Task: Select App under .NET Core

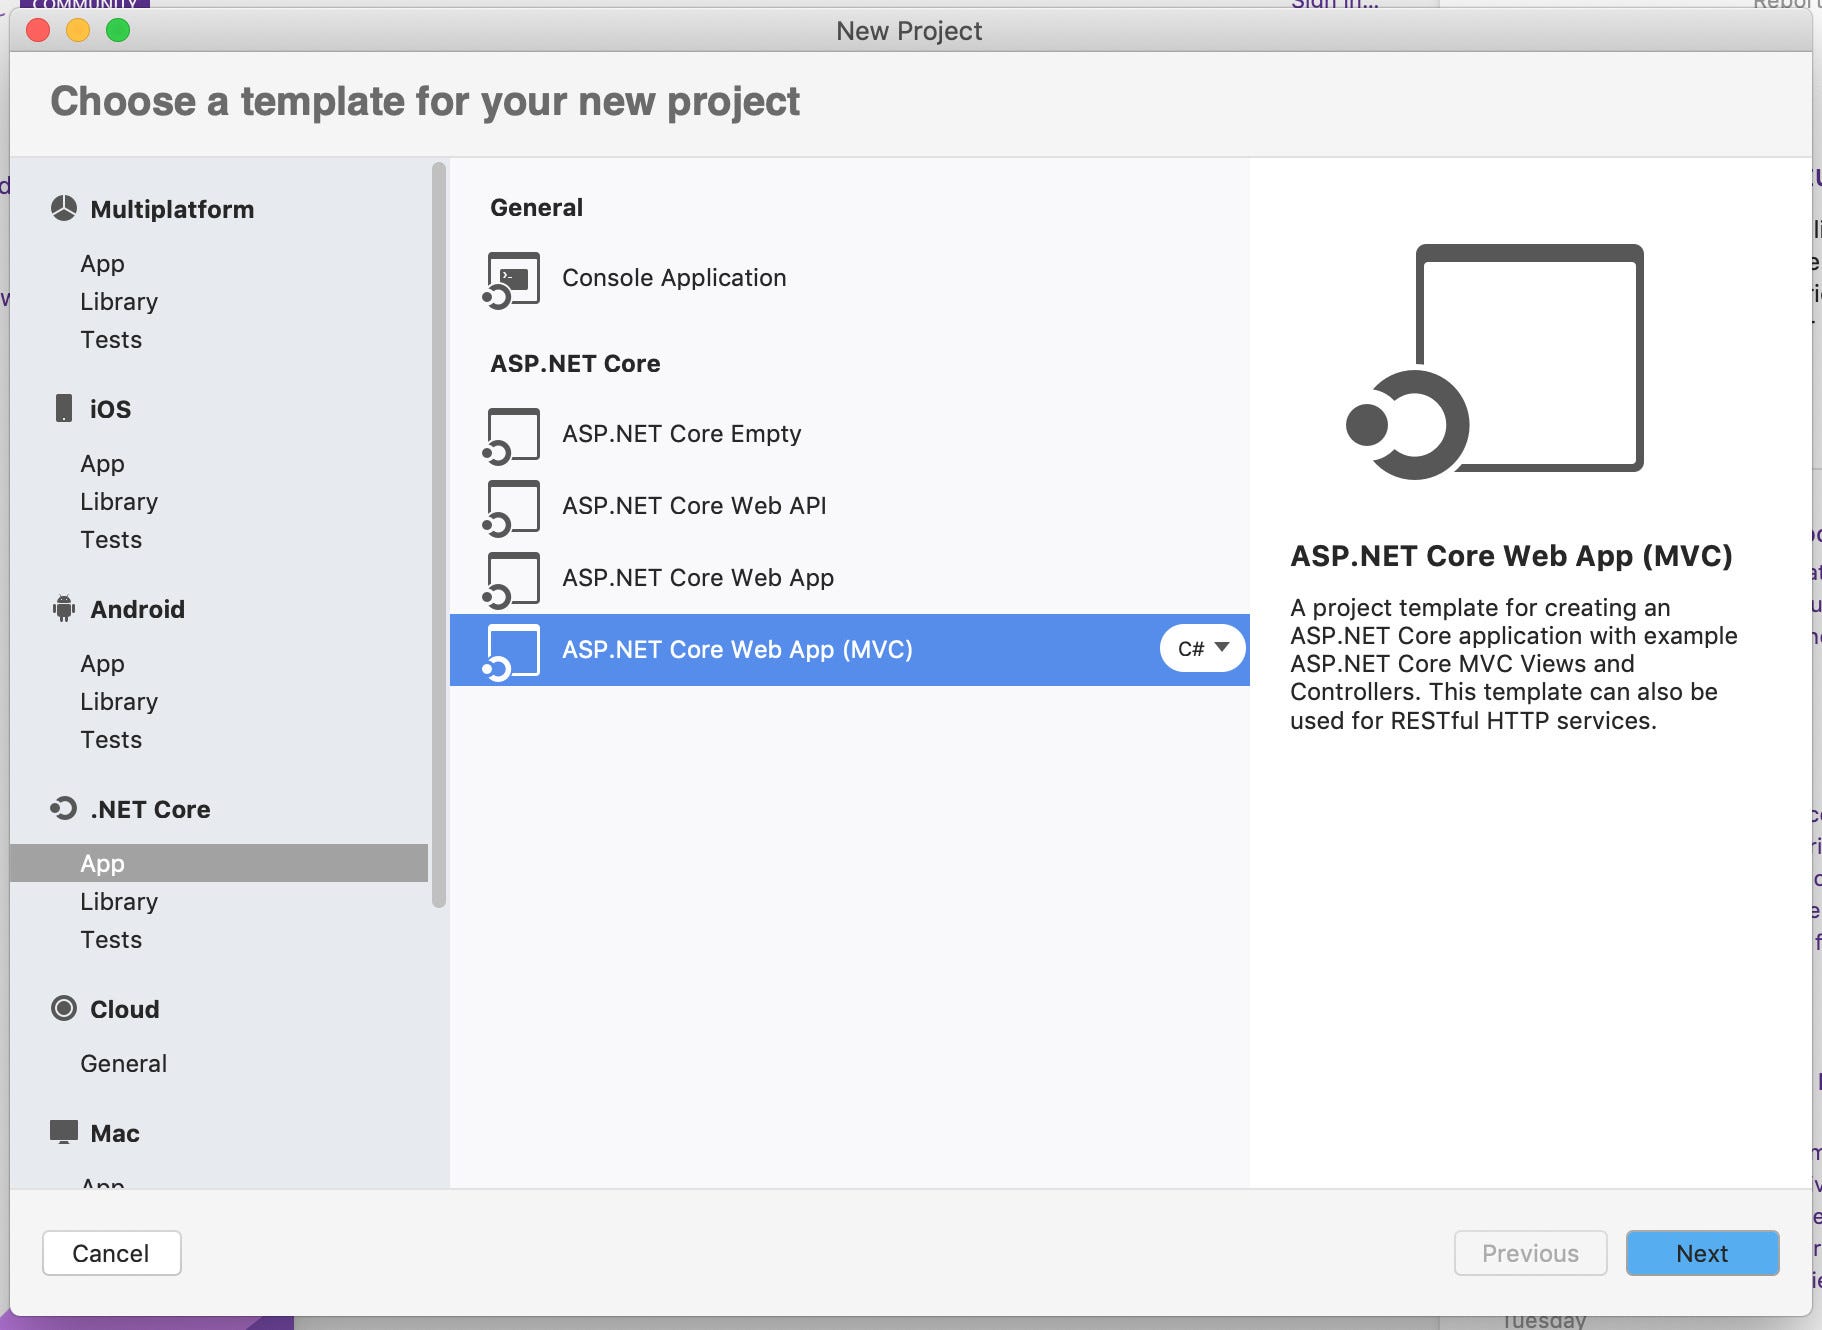Action: [219, 863]
